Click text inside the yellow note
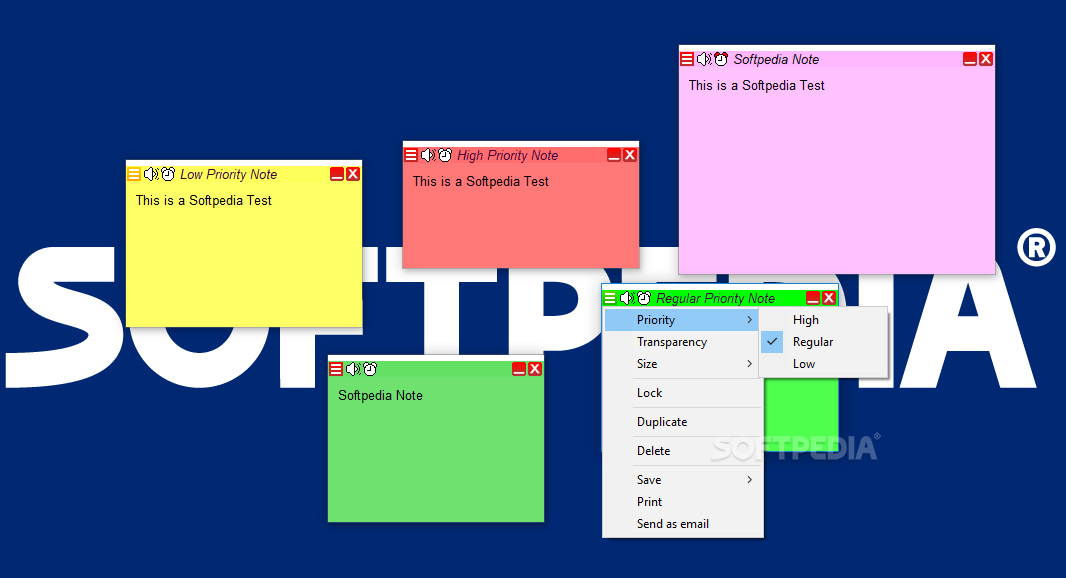Screen dimensions: 1066x578 coord(203,201)
